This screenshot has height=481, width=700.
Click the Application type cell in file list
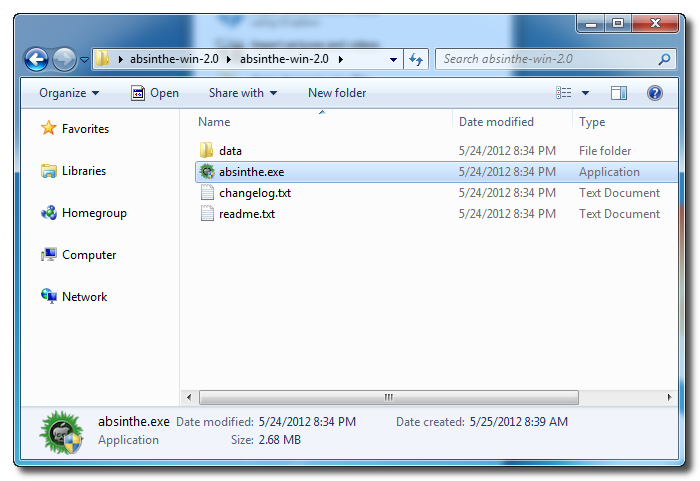[x=609, y=172]
